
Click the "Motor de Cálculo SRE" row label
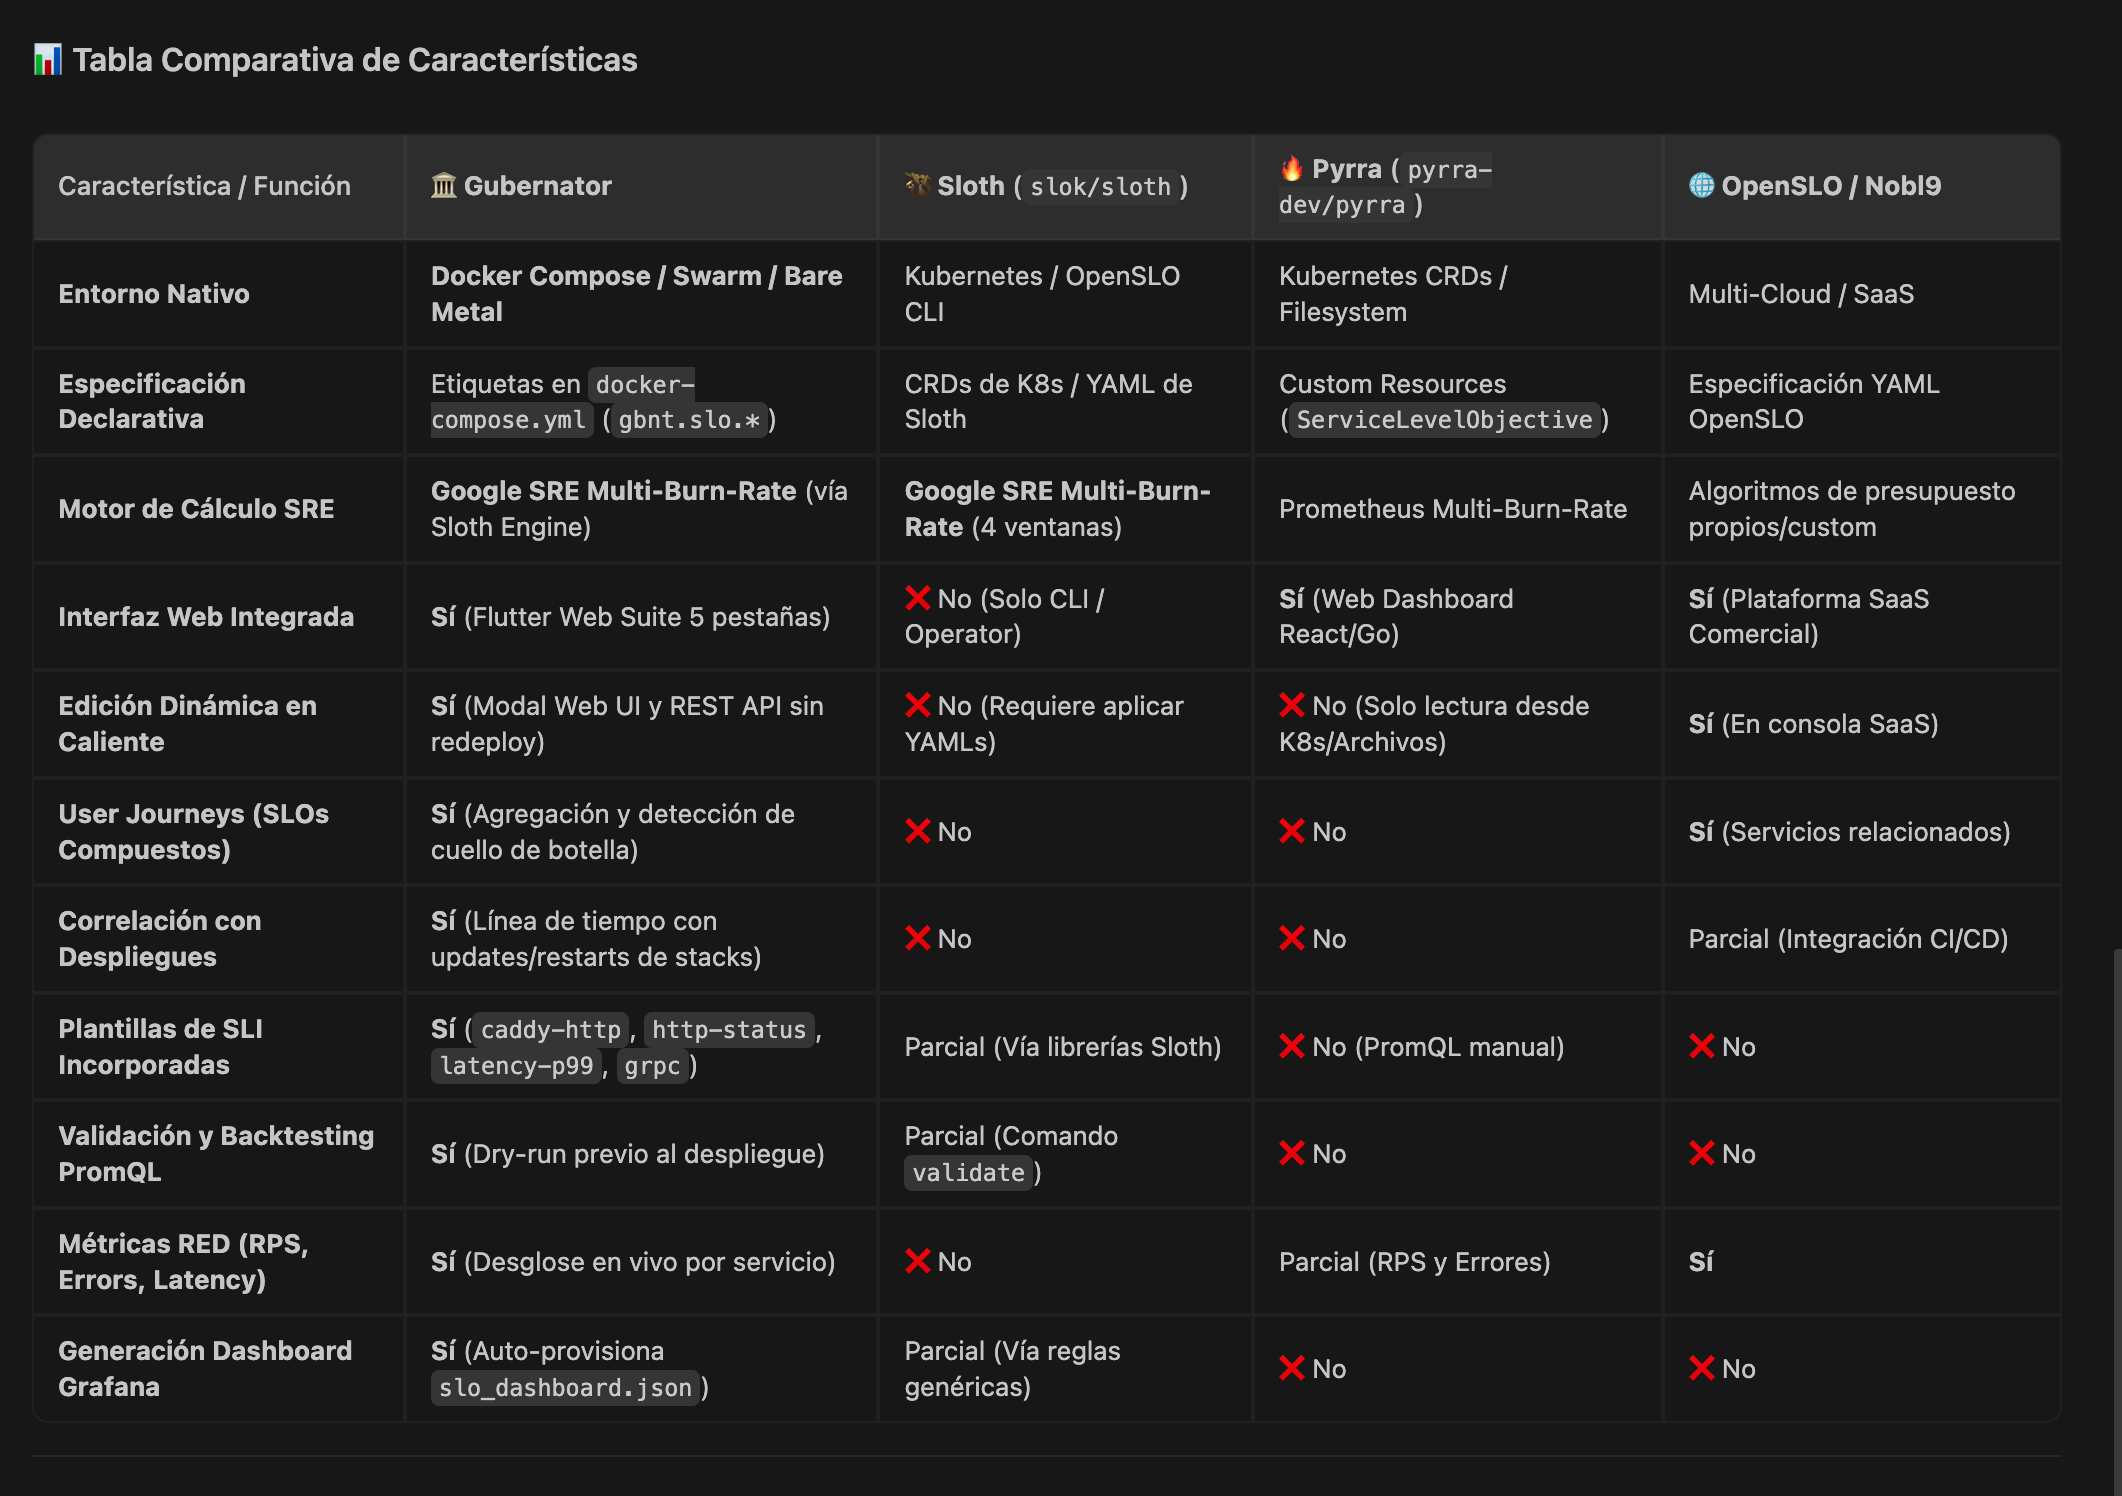click(196, 509)
